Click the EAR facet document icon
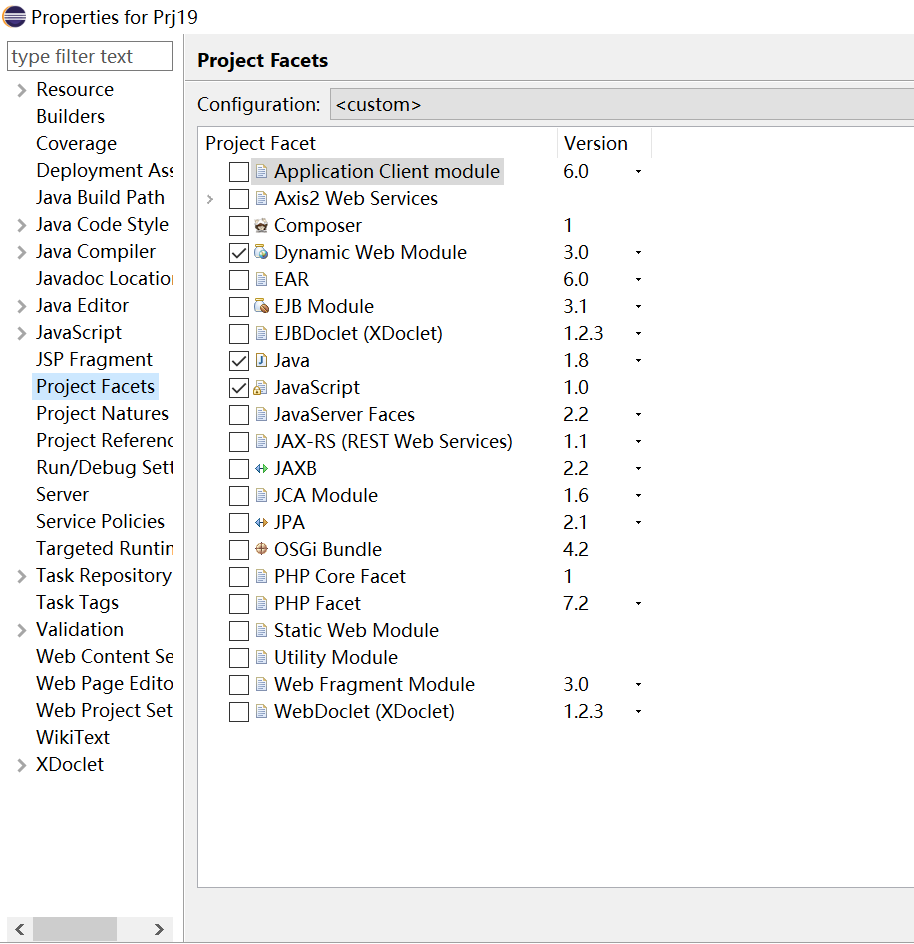The height and width of the screenshot is (944, 914). [261, 279]
